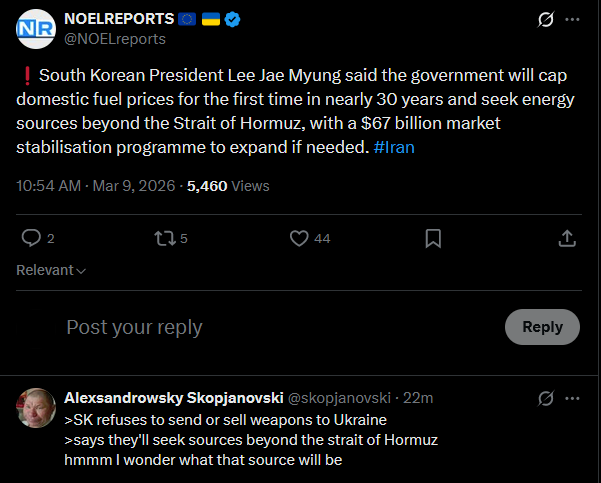
Task: Open Alexsandrowsky Skopjanovski's avatar
Action: pyautogui.click(x=36, y=407)
